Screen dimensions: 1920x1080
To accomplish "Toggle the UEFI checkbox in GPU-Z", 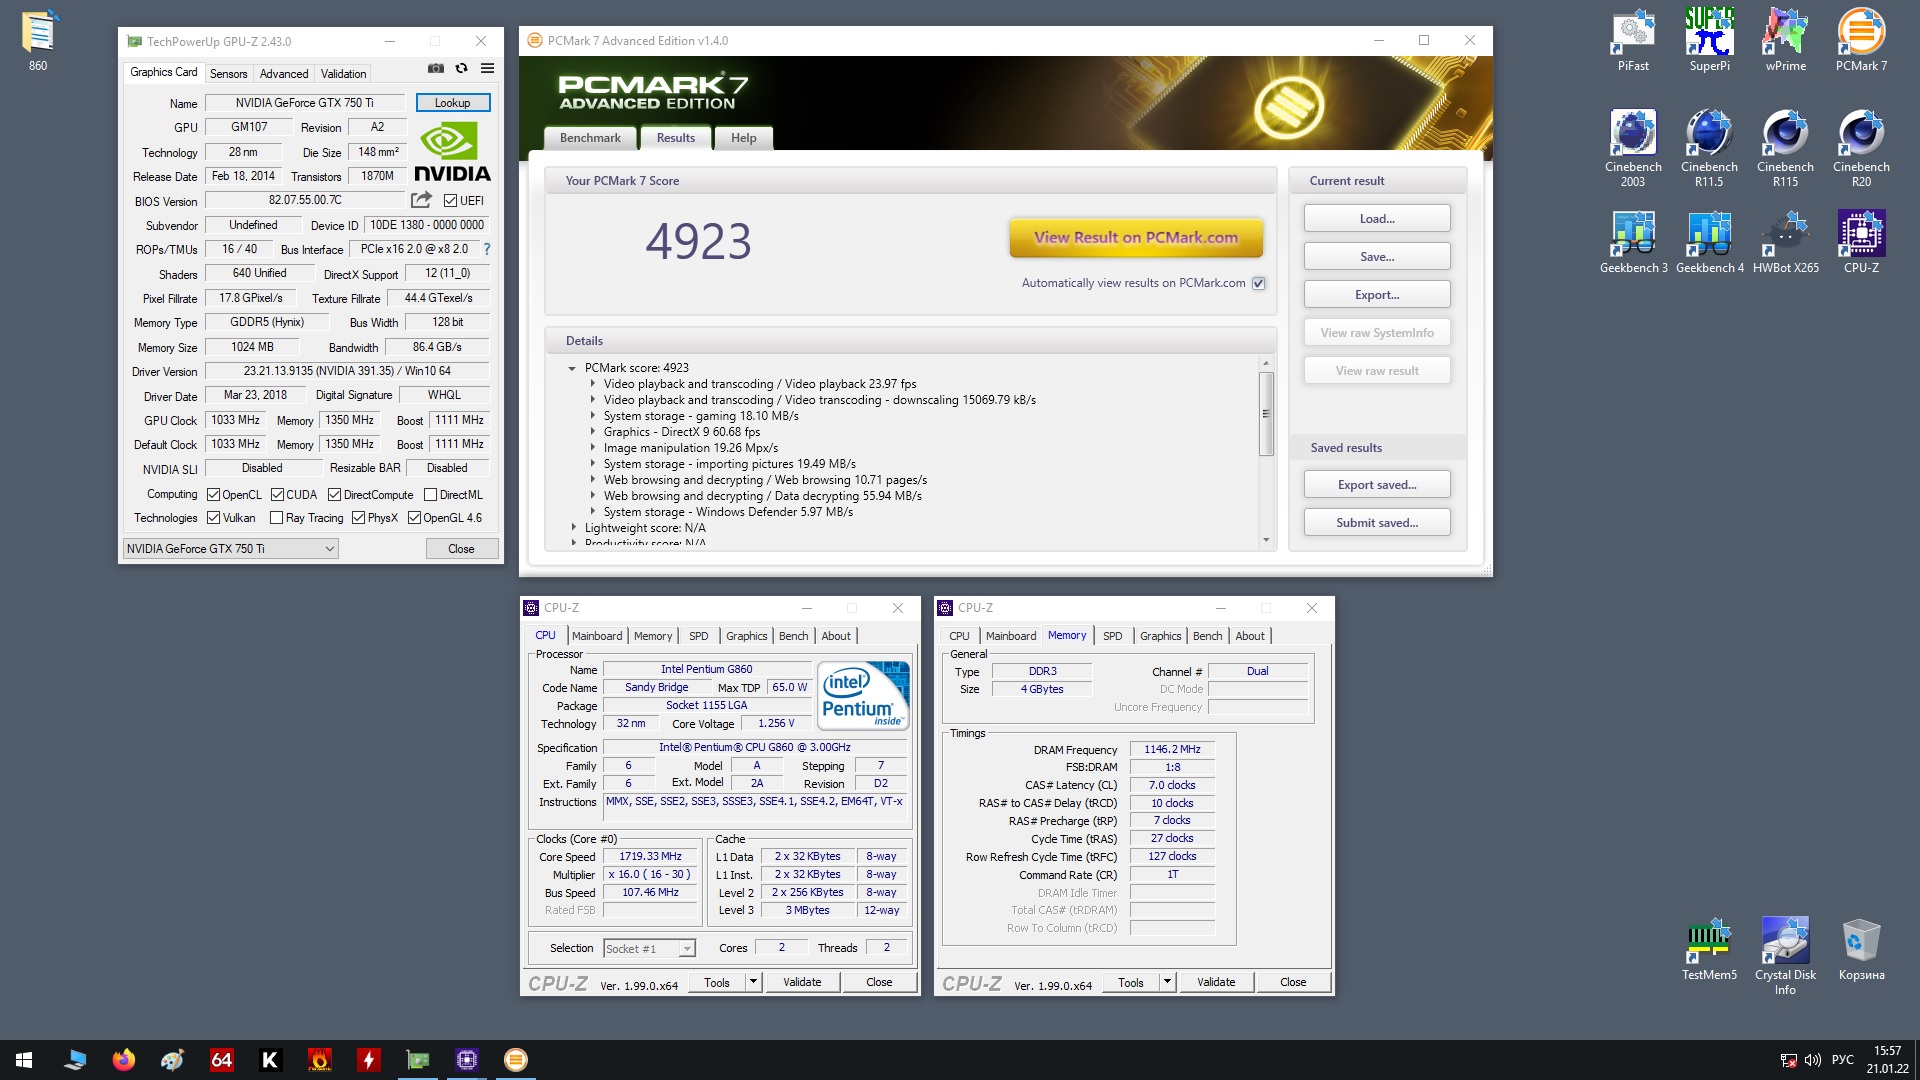I will point(450,201).
